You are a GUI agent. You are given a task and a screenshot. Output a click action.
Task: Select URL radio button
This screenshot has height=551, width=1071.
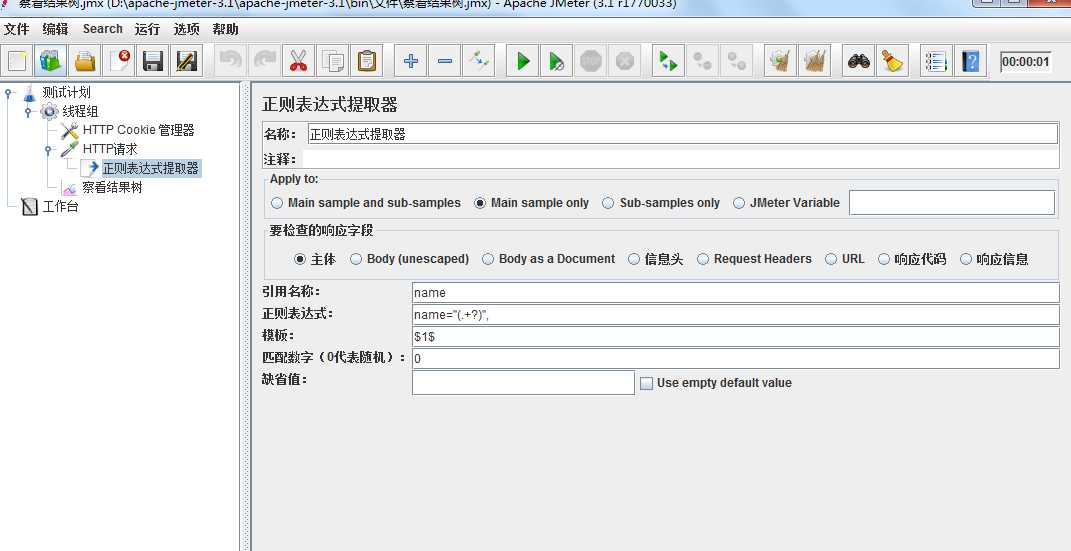(831, 259)
